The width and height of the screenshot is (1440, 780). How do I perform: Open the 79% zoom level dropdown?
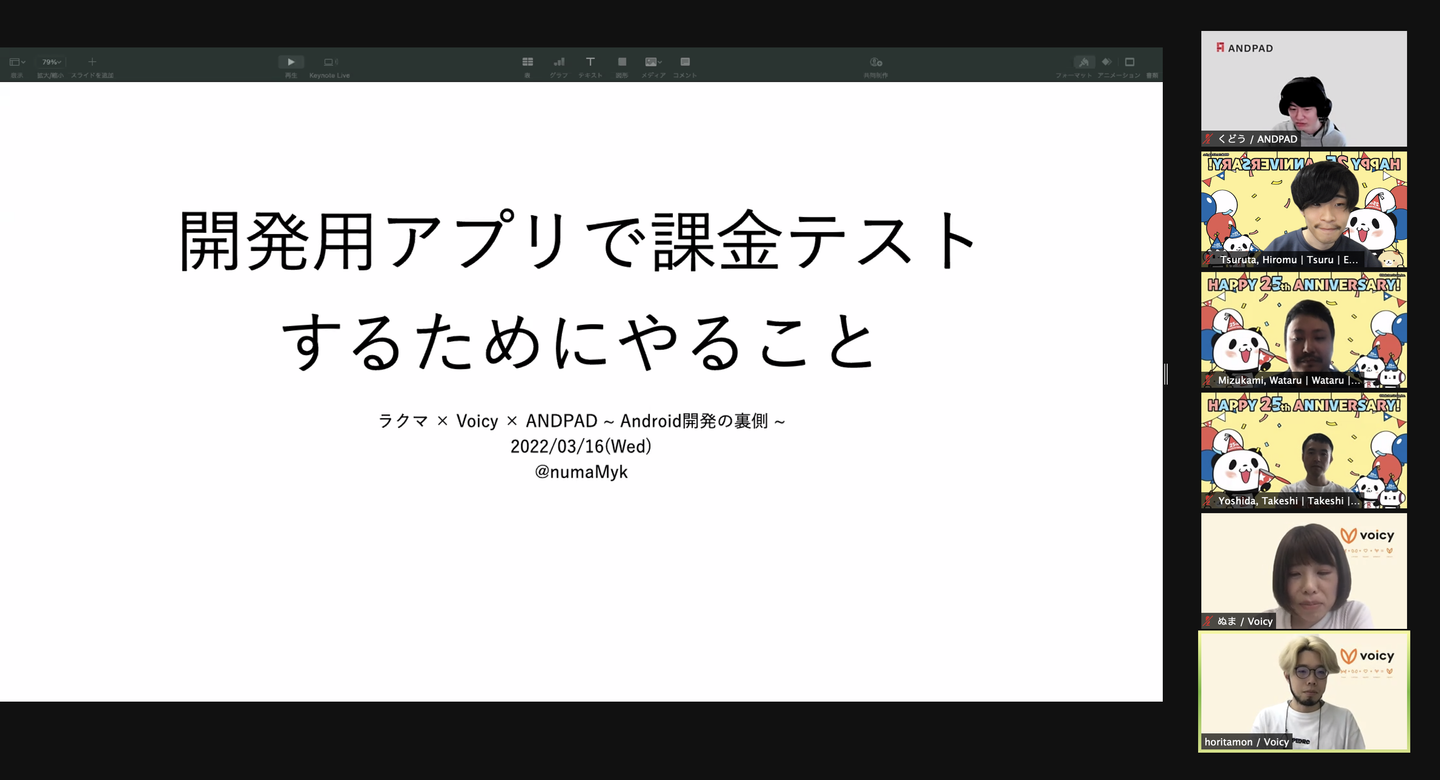tap(51, 62)
